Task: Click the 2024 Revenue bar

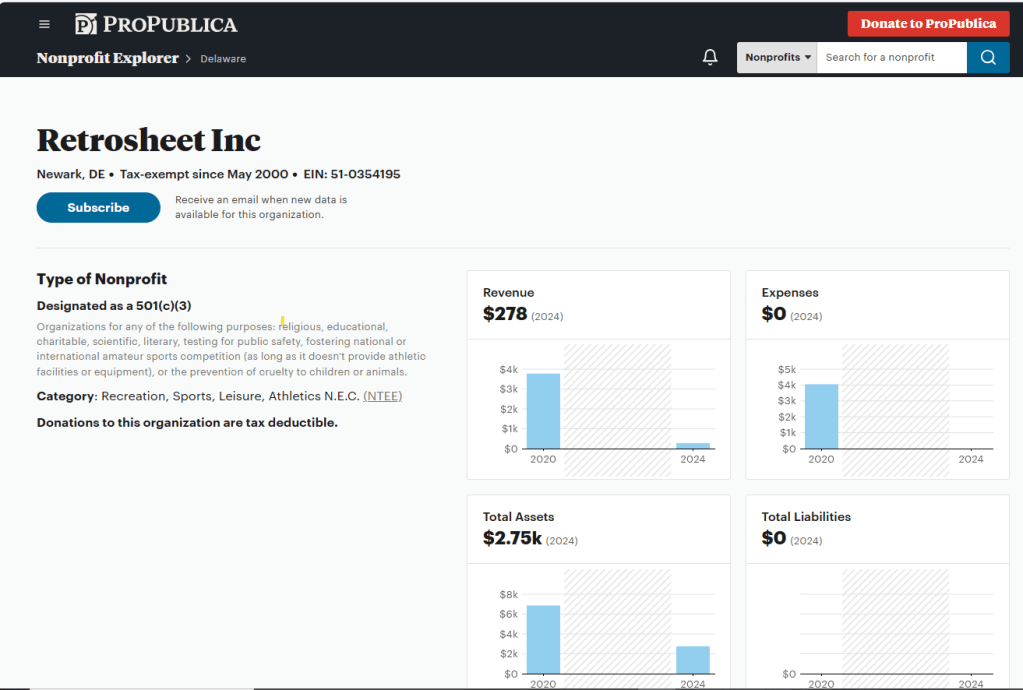Action: coord(693,445)
